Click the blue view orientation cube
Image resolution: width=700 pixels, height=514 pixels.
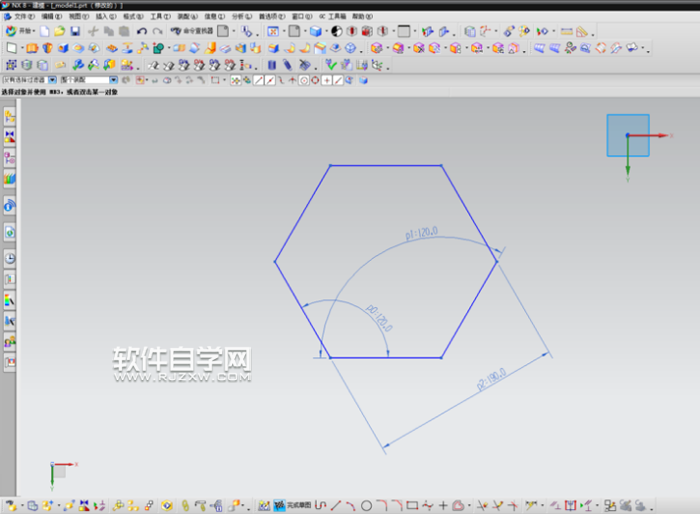[628, 135]
